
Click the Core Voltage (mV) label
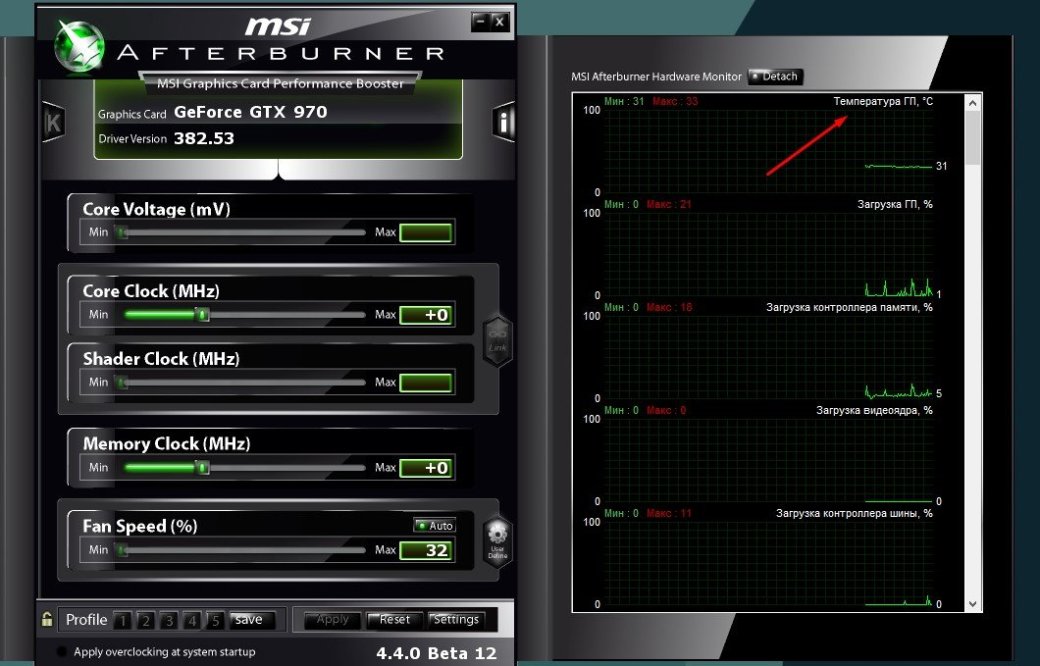pos(157,210)
